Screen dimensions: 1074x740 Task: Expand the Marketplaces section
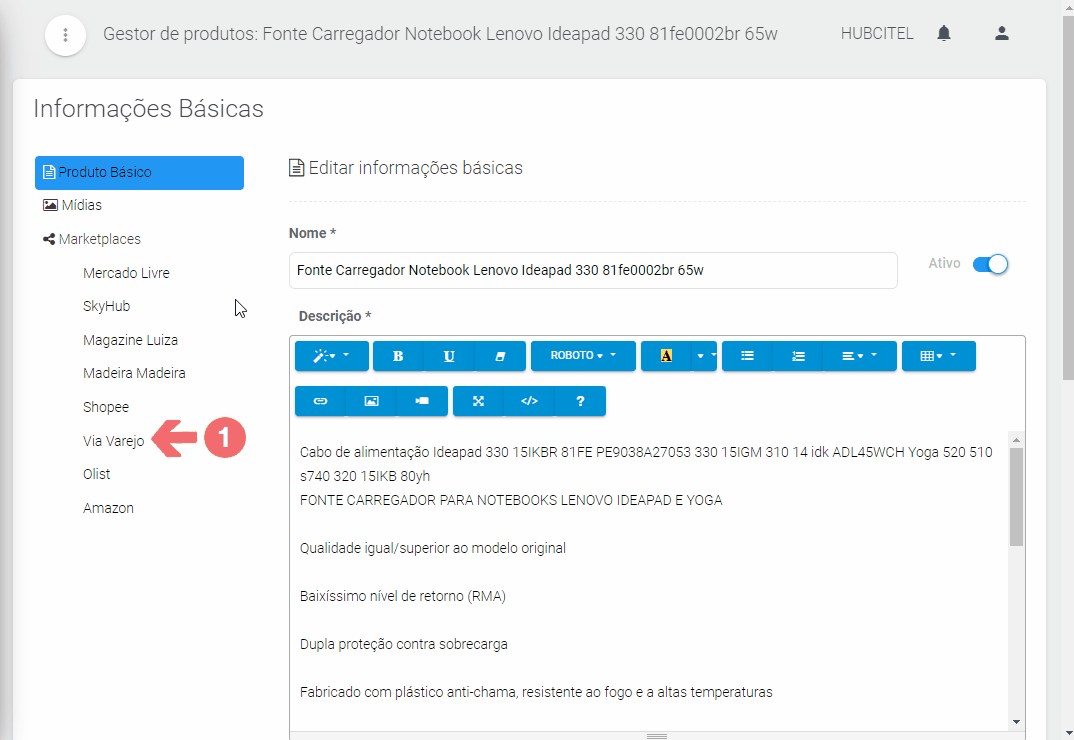(x=92, y=239)
